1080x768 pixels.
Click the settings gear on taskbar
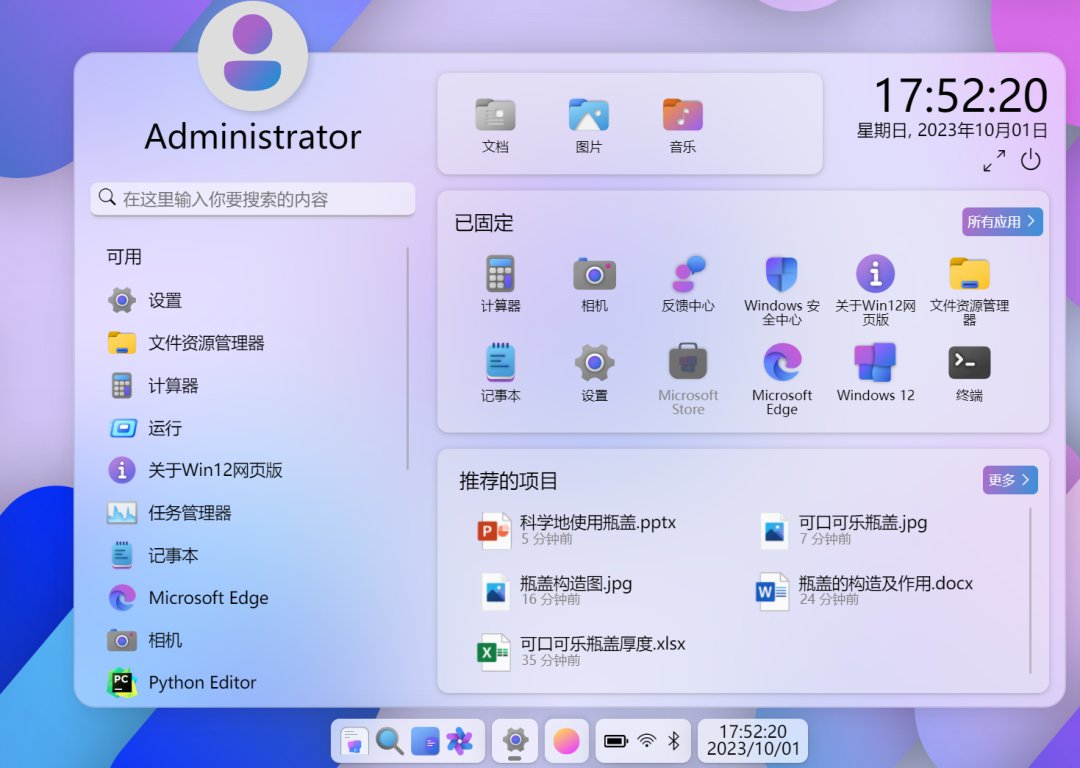[x=515, y=742]
